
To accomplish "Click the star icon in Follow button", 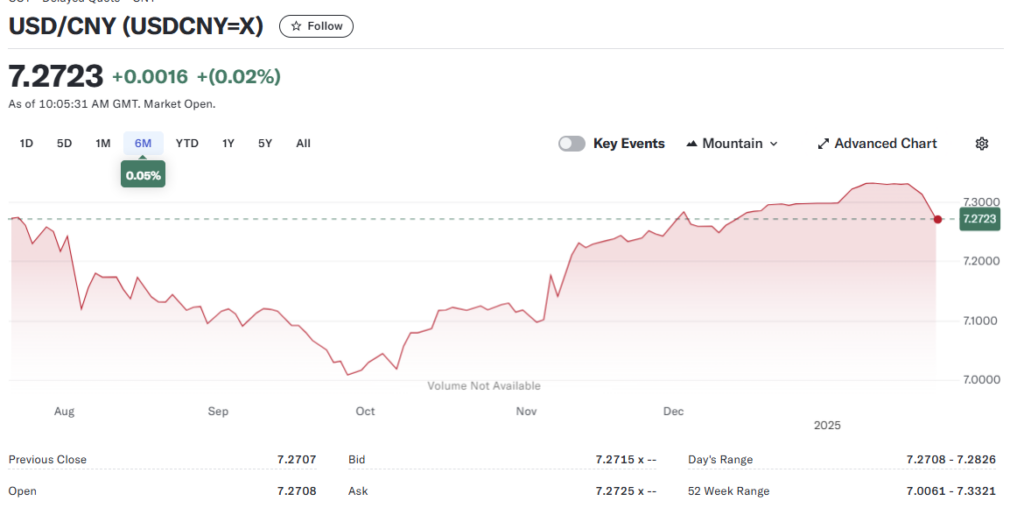I will [x=296, y=26].
